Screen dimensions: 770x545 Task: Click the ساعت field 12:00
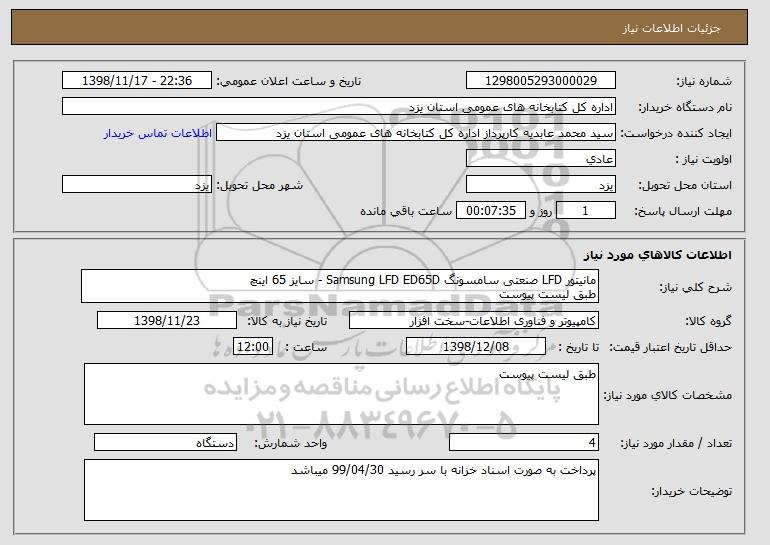pyautogui.click(x=253, y=347)
